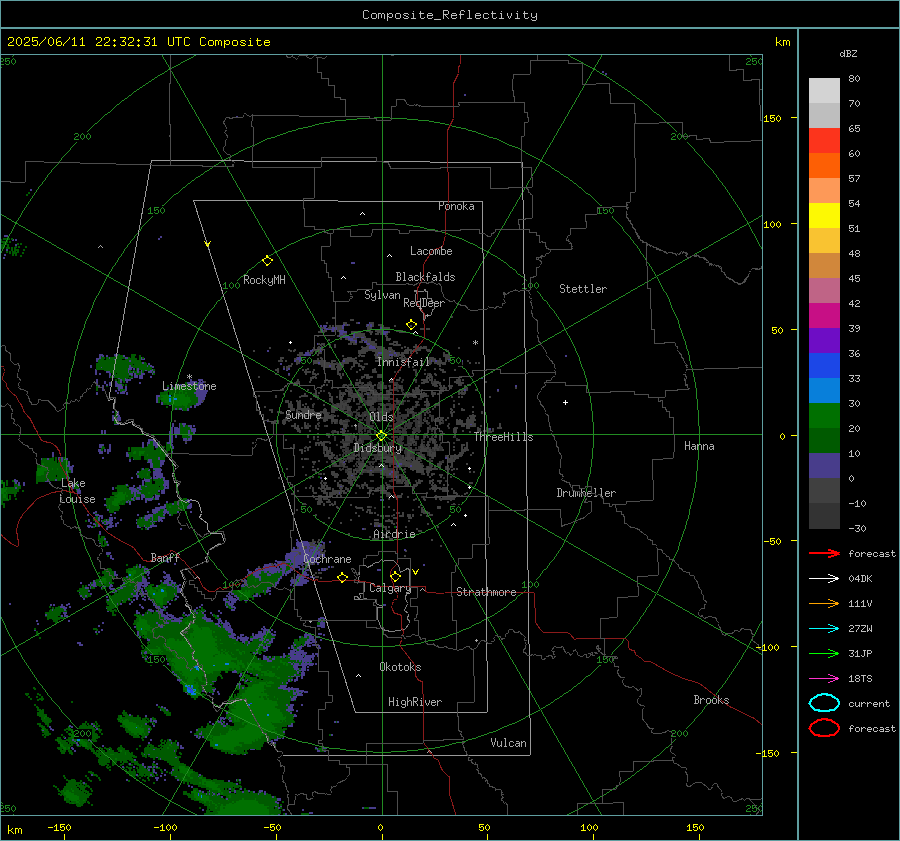Click the green 31JP arrow legend icon
Viewport: 900px width, 841px height.
[824, 653]
